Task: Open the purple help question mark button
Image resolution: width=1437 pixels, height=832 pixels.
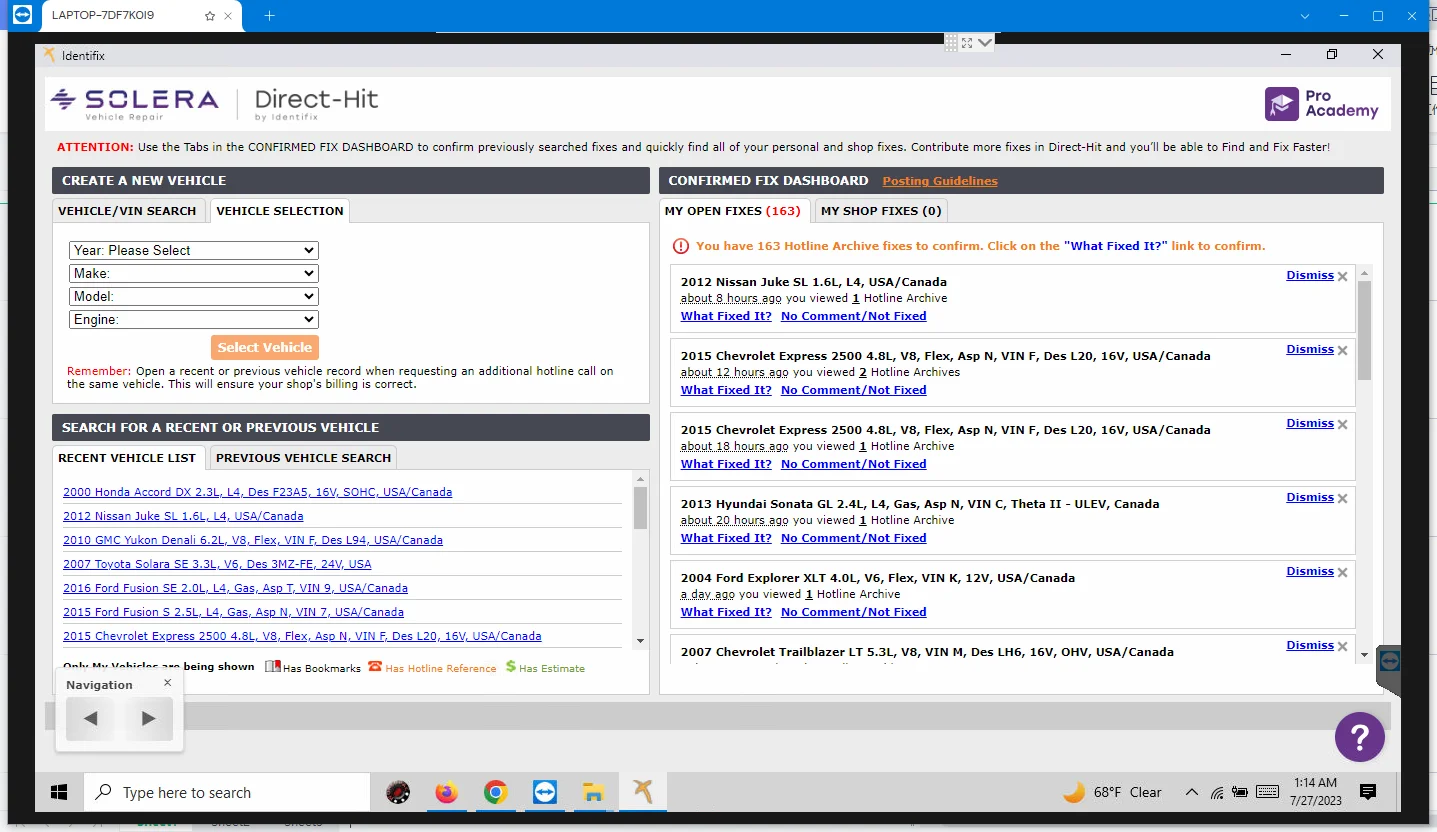Action: click(x=1359, y=738)
